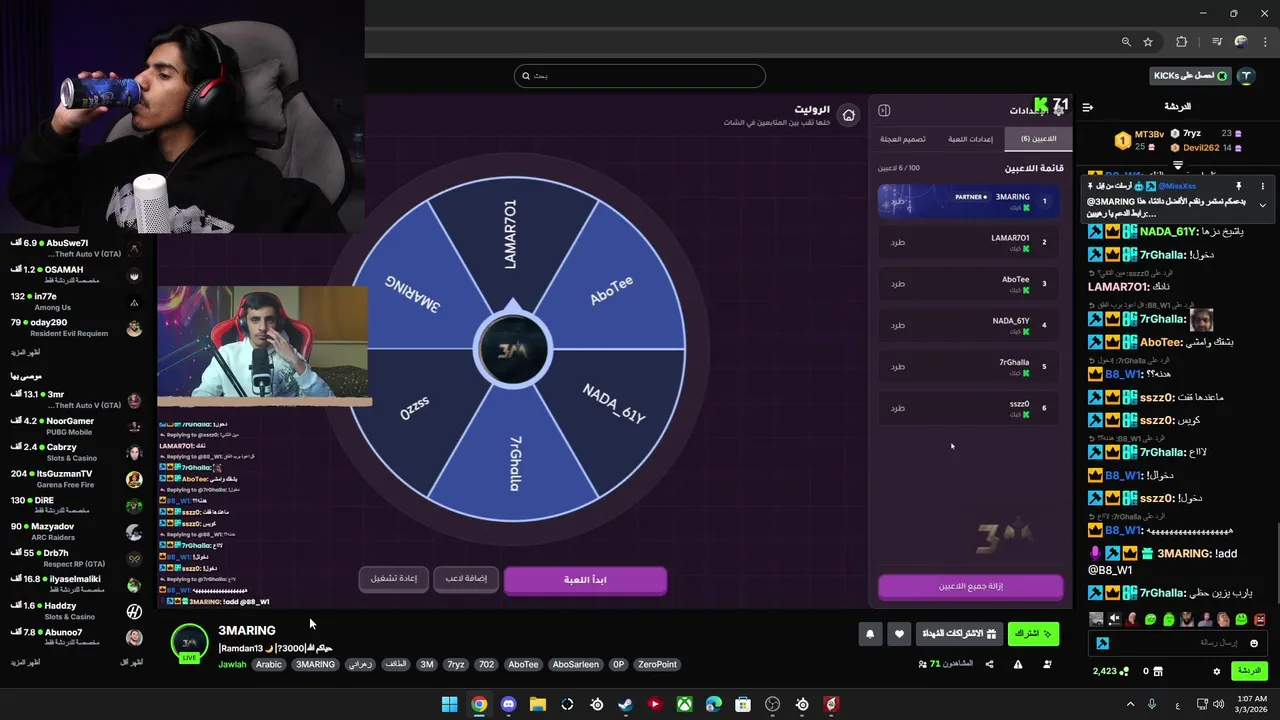The width and height of the screenshot is (1280, 720).
Task: Show hidden system tray icons
Action: pos(1131,704)
